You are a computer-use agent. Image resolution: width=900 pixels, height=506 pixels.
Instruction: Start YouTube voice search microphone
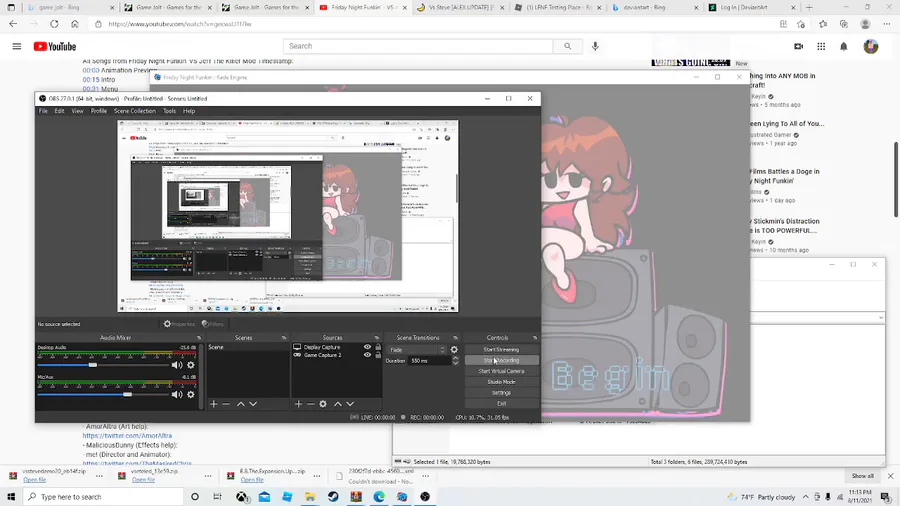595,46
